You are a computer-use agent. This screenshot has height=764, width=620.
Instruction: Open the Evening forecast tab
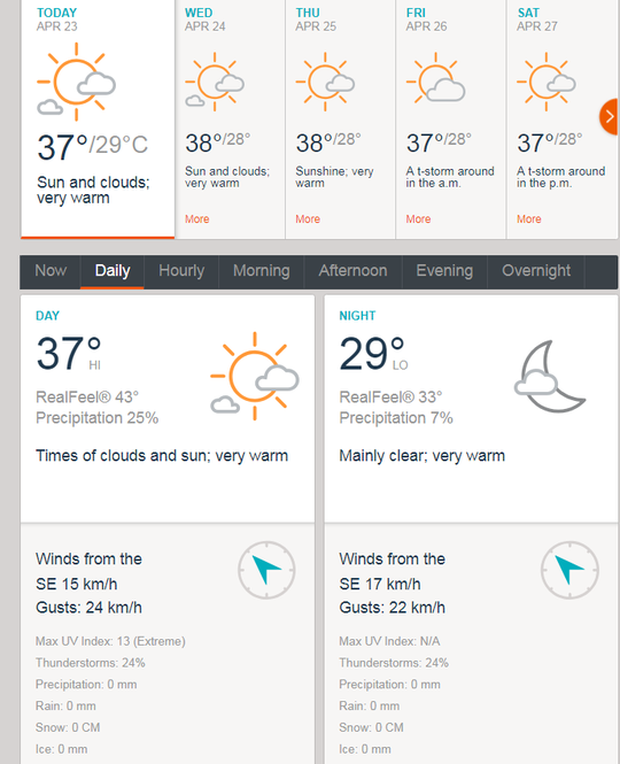[445, 271]
